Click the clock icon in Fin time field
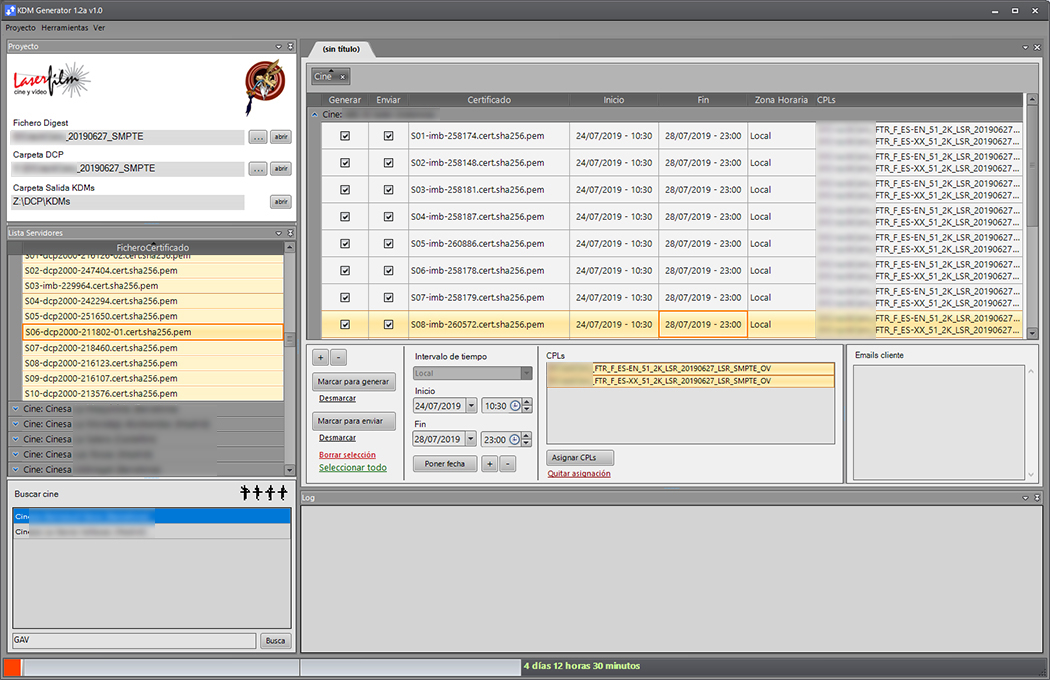Screen dimensions: 1050x680 (x=516, y=439)
